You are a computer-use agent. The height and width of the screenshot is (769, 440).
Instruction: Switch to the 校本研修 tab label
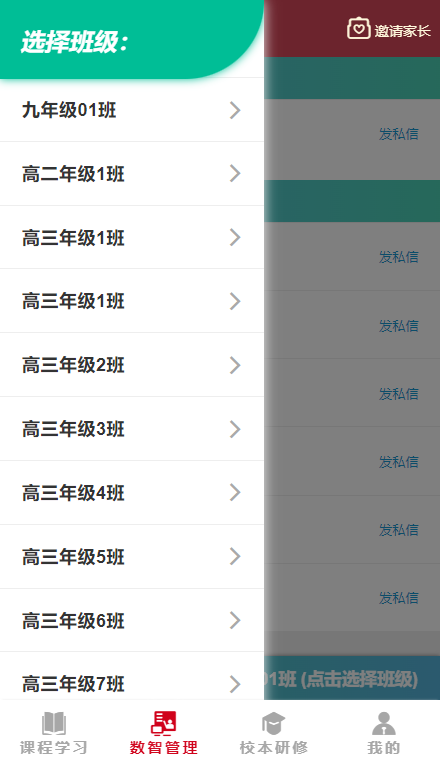pyautogui.click(x=274, y=748)
